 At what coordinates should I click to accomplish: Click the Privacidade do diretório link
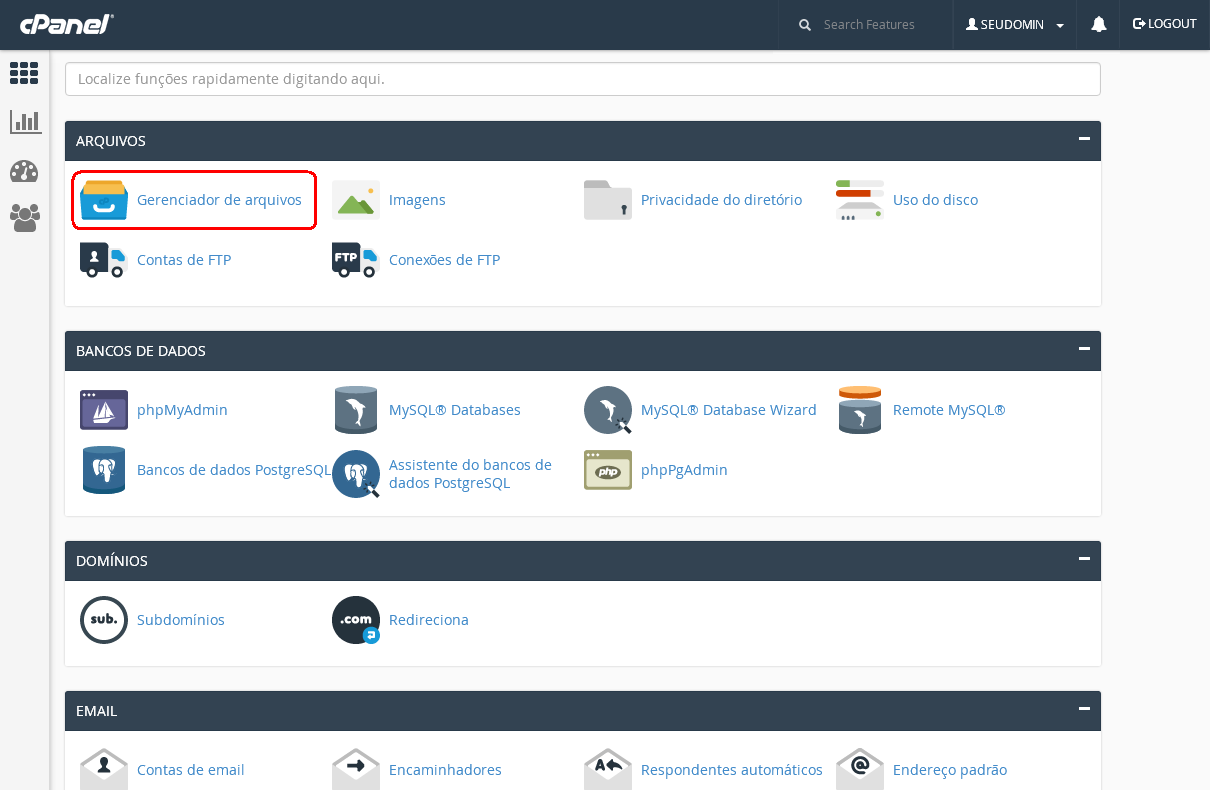(721, 200)
